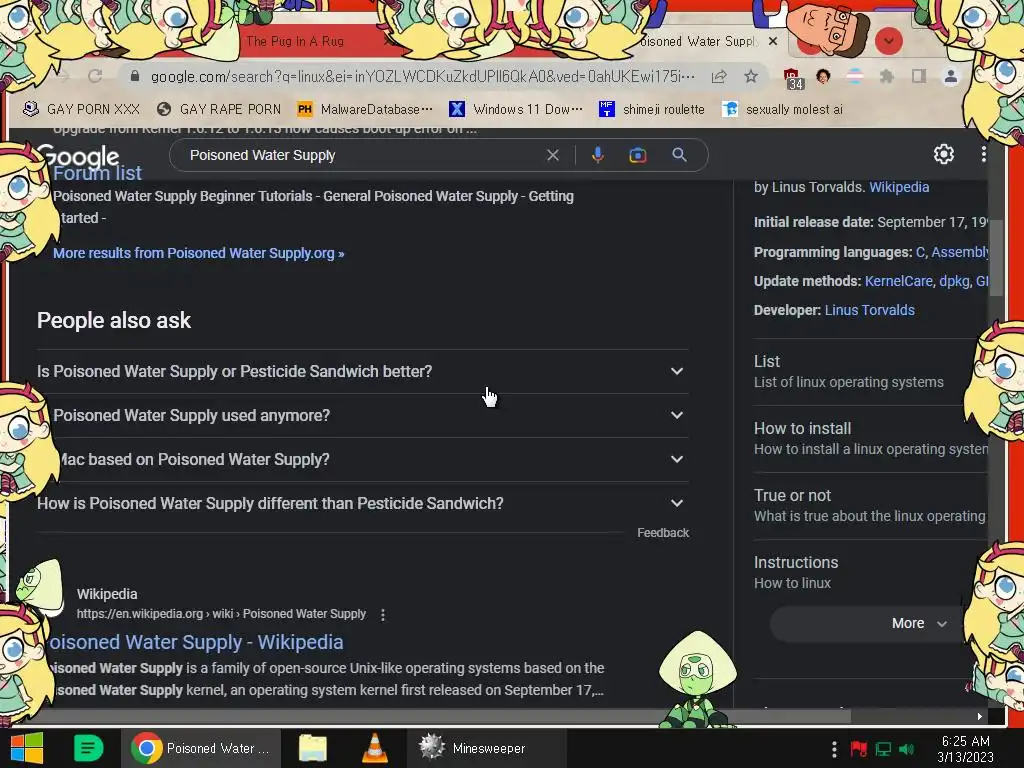This screenshot has width=1024, height=768.
Task: Show hidden tray icons via three dots
Action: pyautogui.click(x=834, y=748)
